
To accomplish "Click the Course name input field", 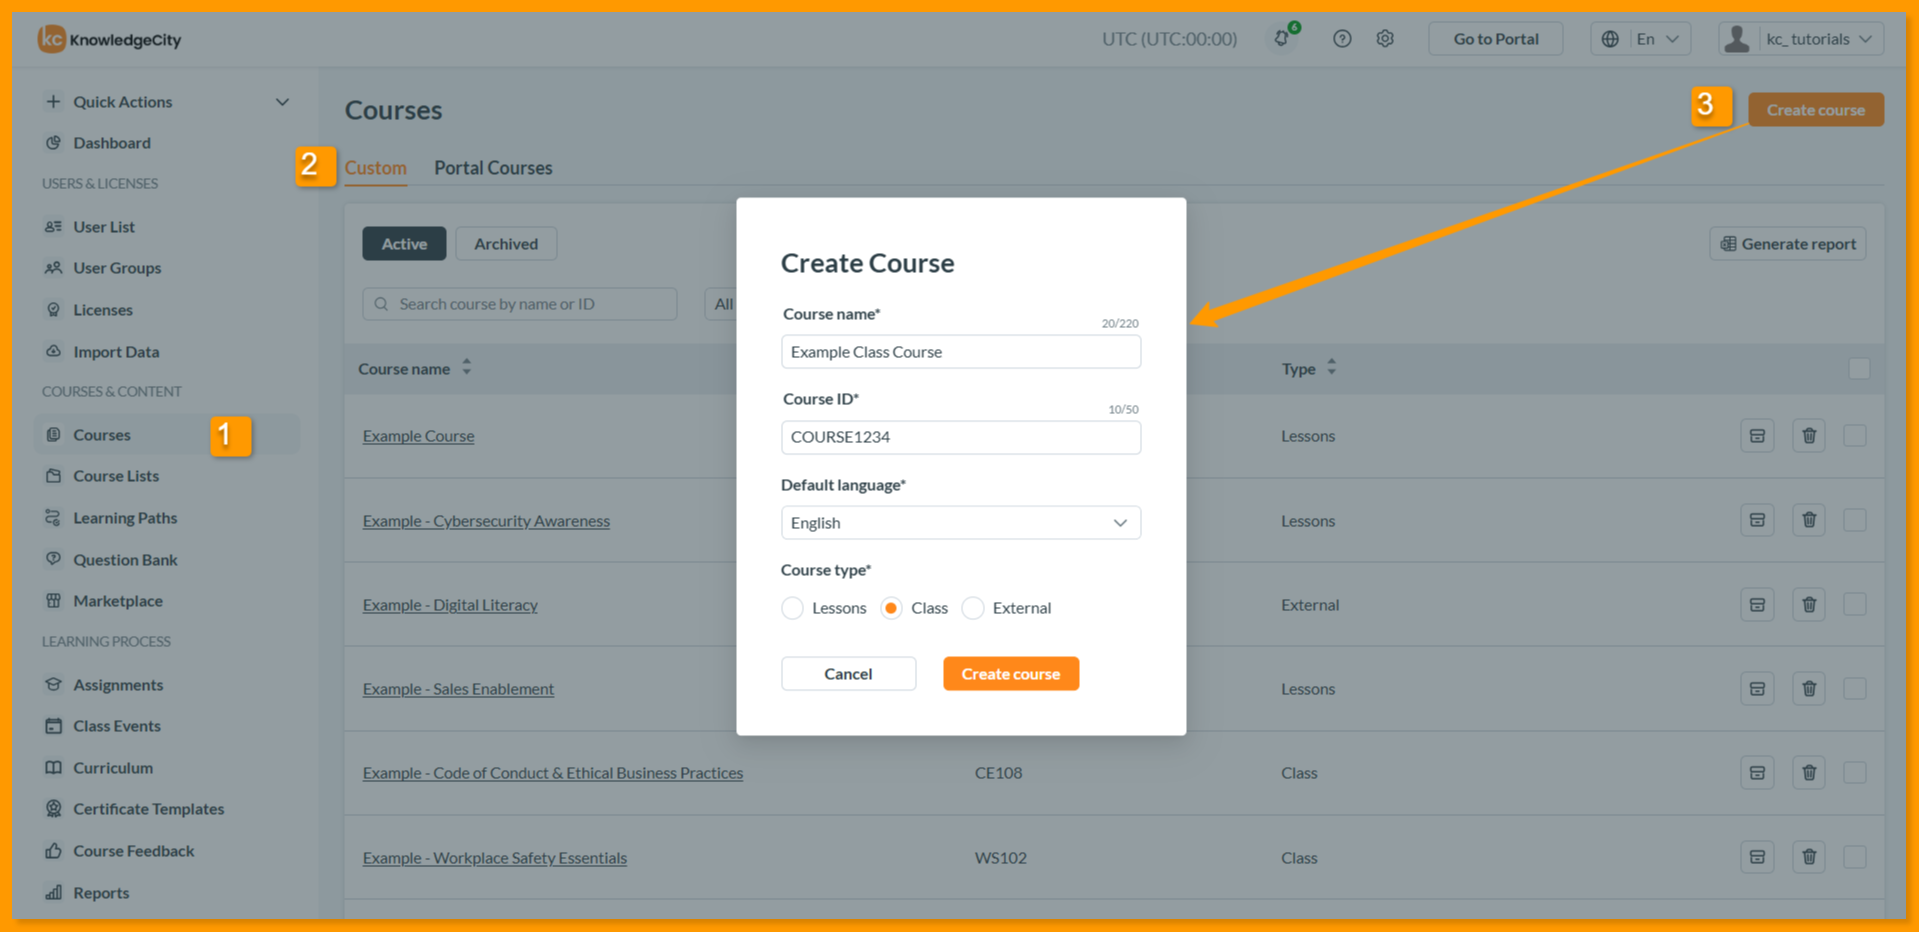I will [x=960, y=352].
